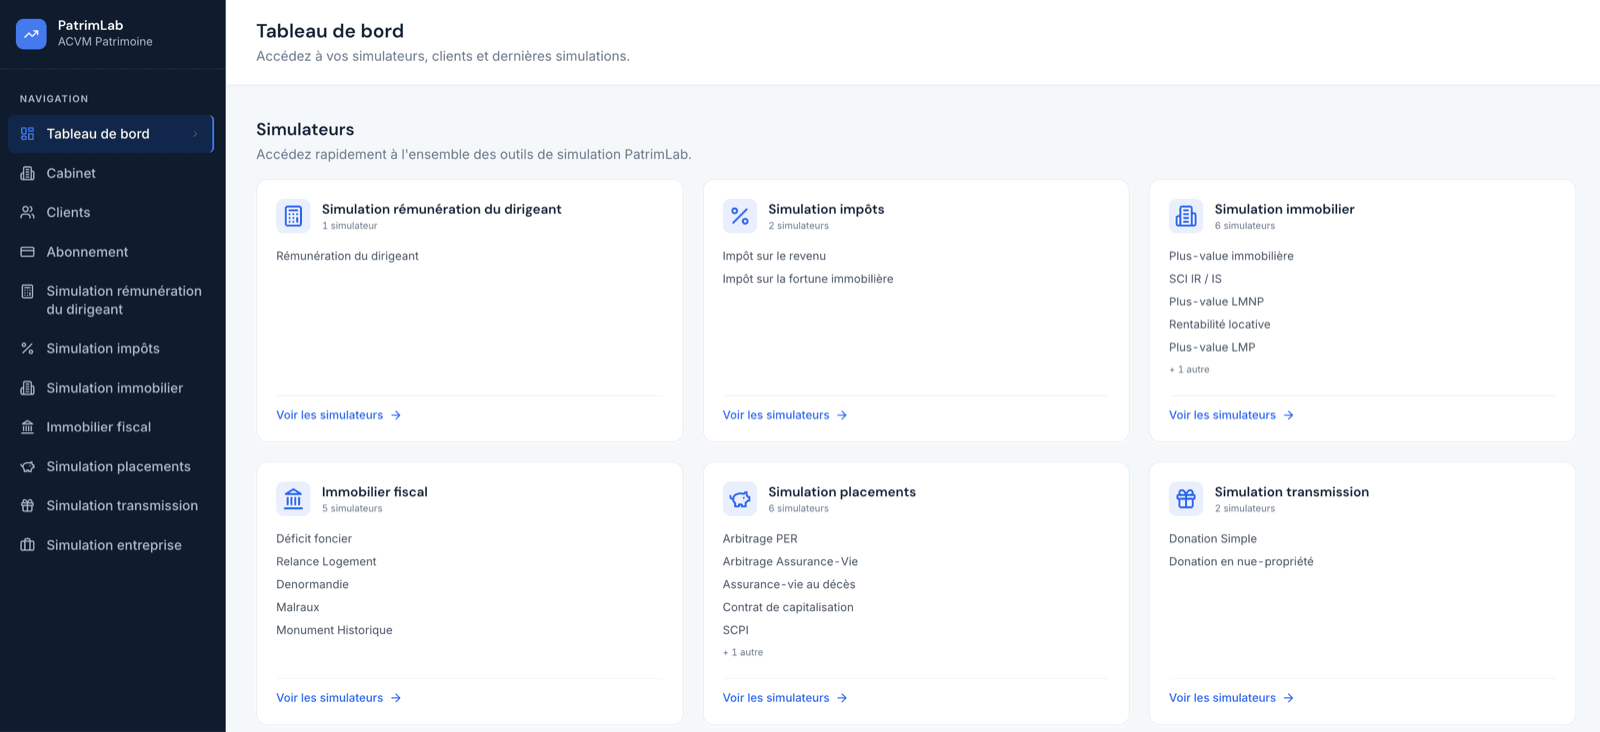Open the Rémunération du dirigeant simulator entry
Screen dimensions: 1600x732
[x=347, y=256]
